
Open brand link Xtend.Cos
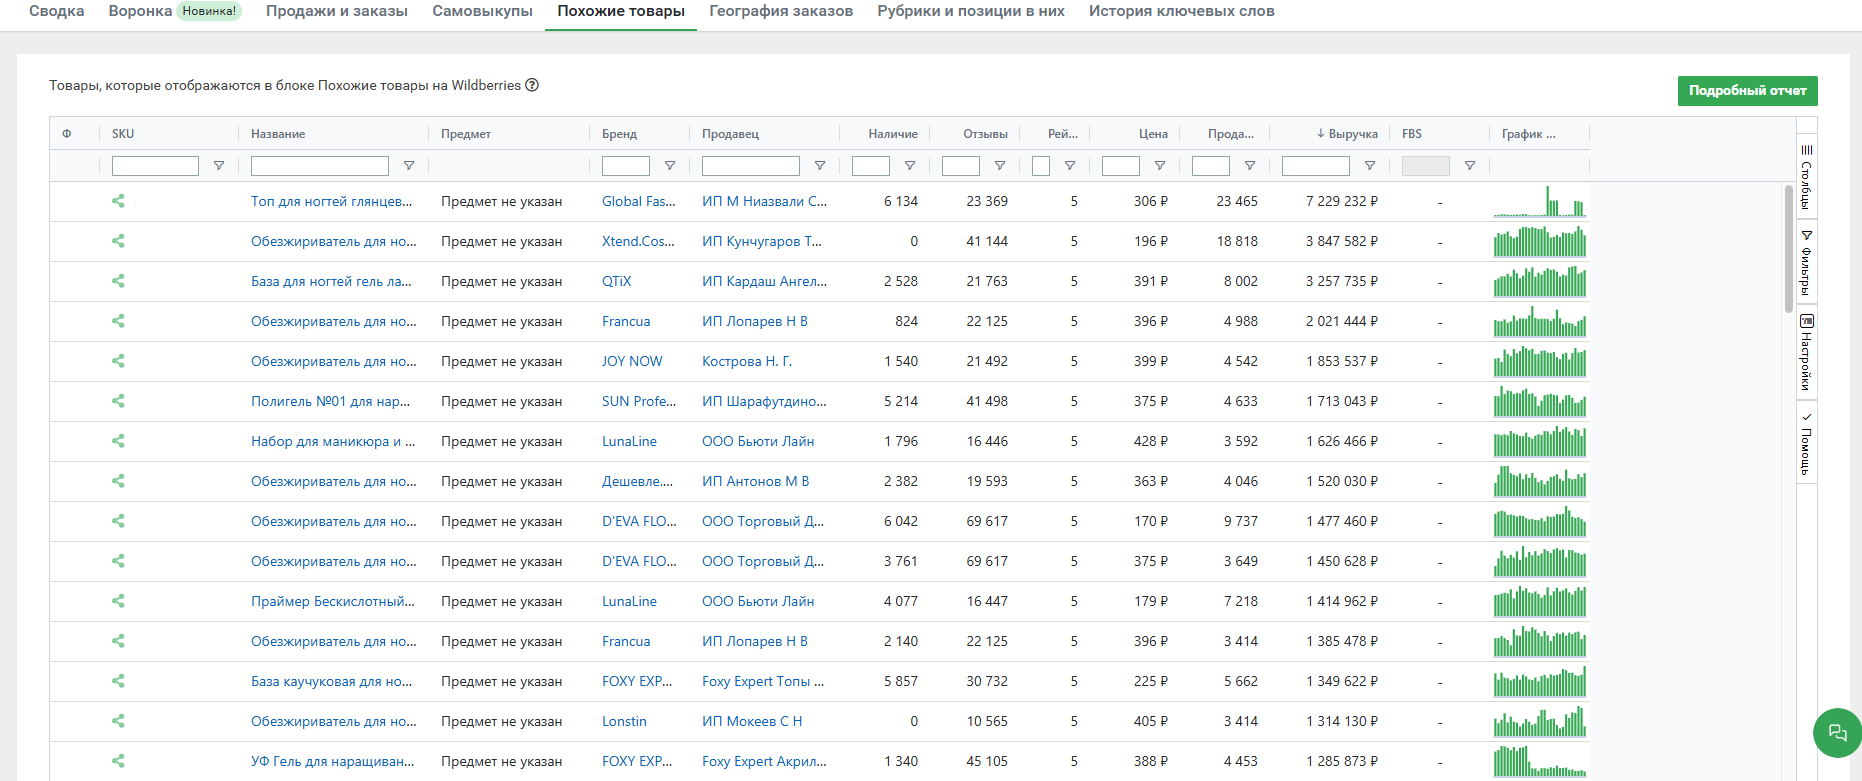[x=638, y=241]
